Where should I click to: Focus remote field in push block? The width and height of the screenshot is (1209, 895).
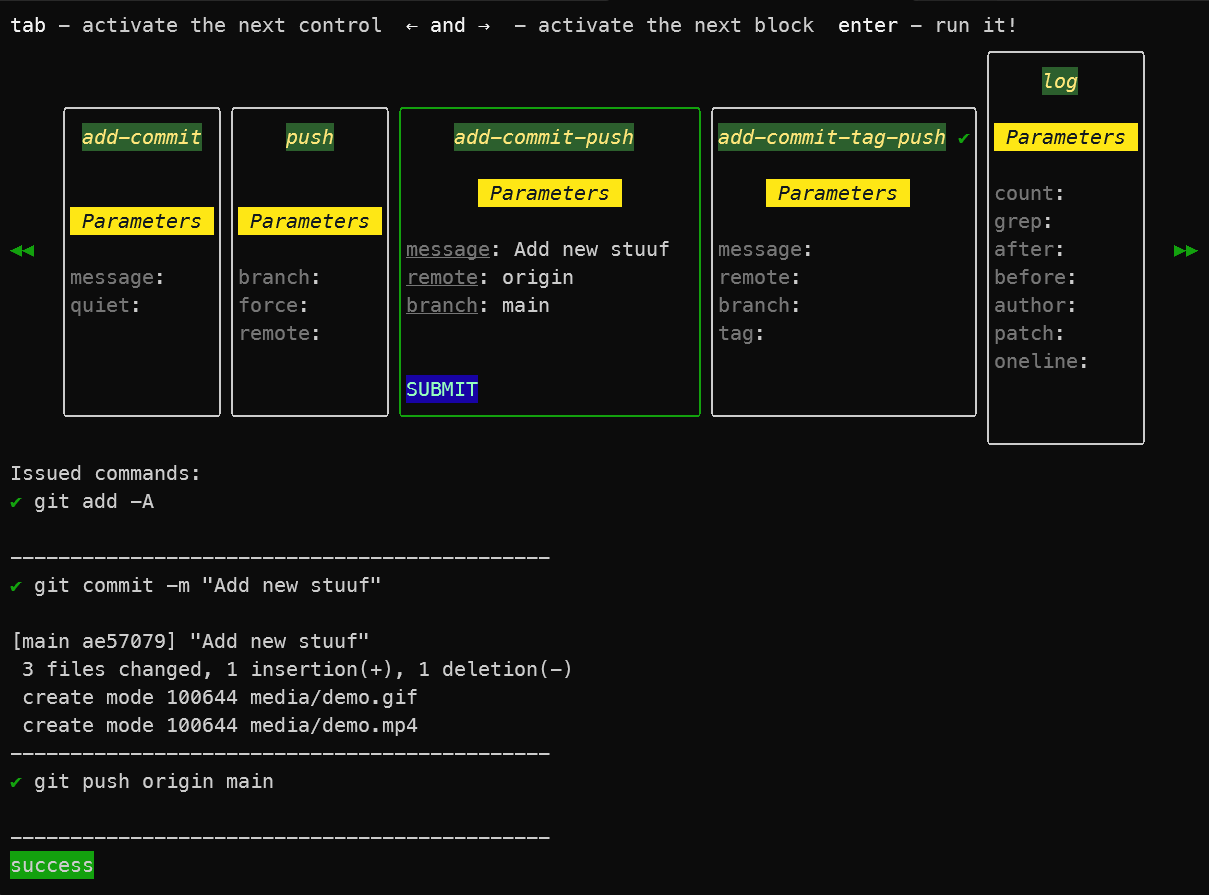pos(280,333)
